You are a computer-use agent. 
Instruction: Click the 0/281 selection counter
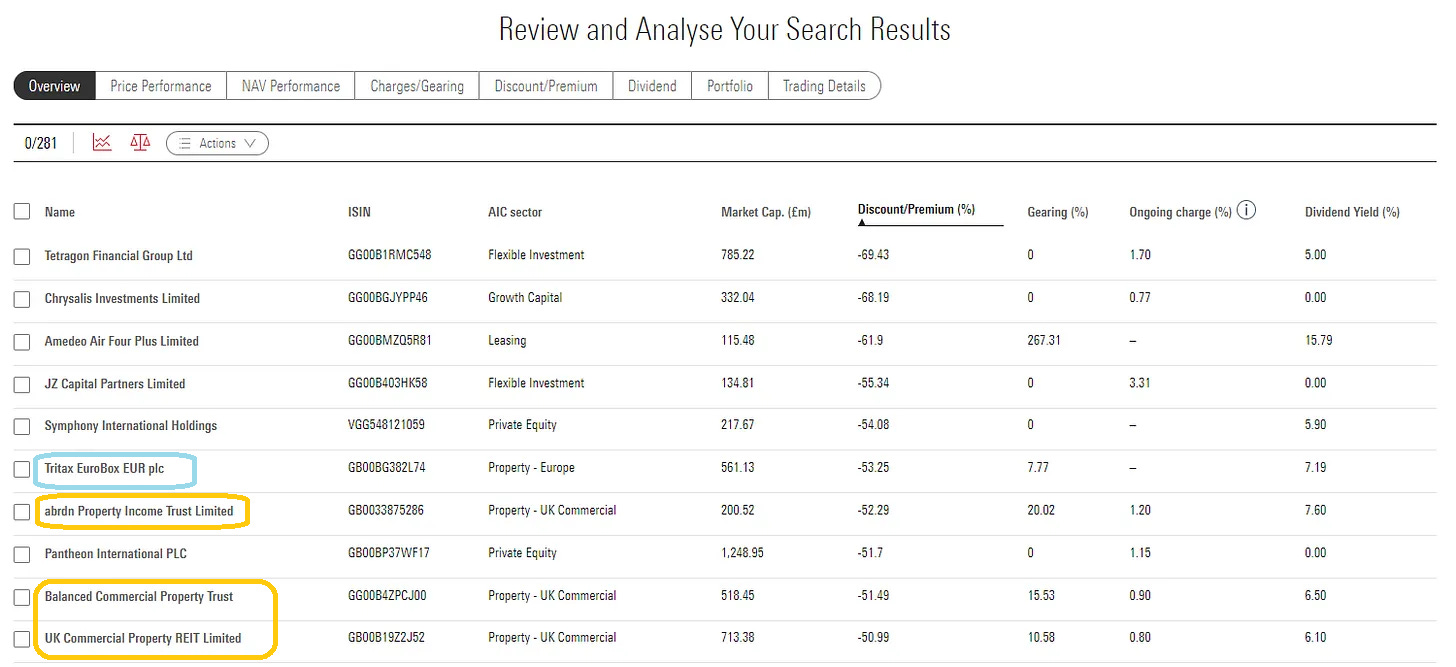[x=41, y=143]
